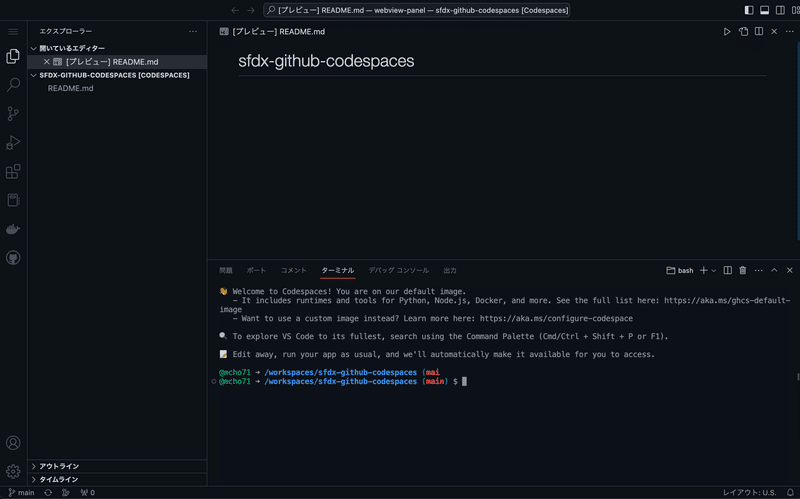This screenshot has height=499, width=800.
Task: Create a new terminal with plus icon
Action: [704, 270]
